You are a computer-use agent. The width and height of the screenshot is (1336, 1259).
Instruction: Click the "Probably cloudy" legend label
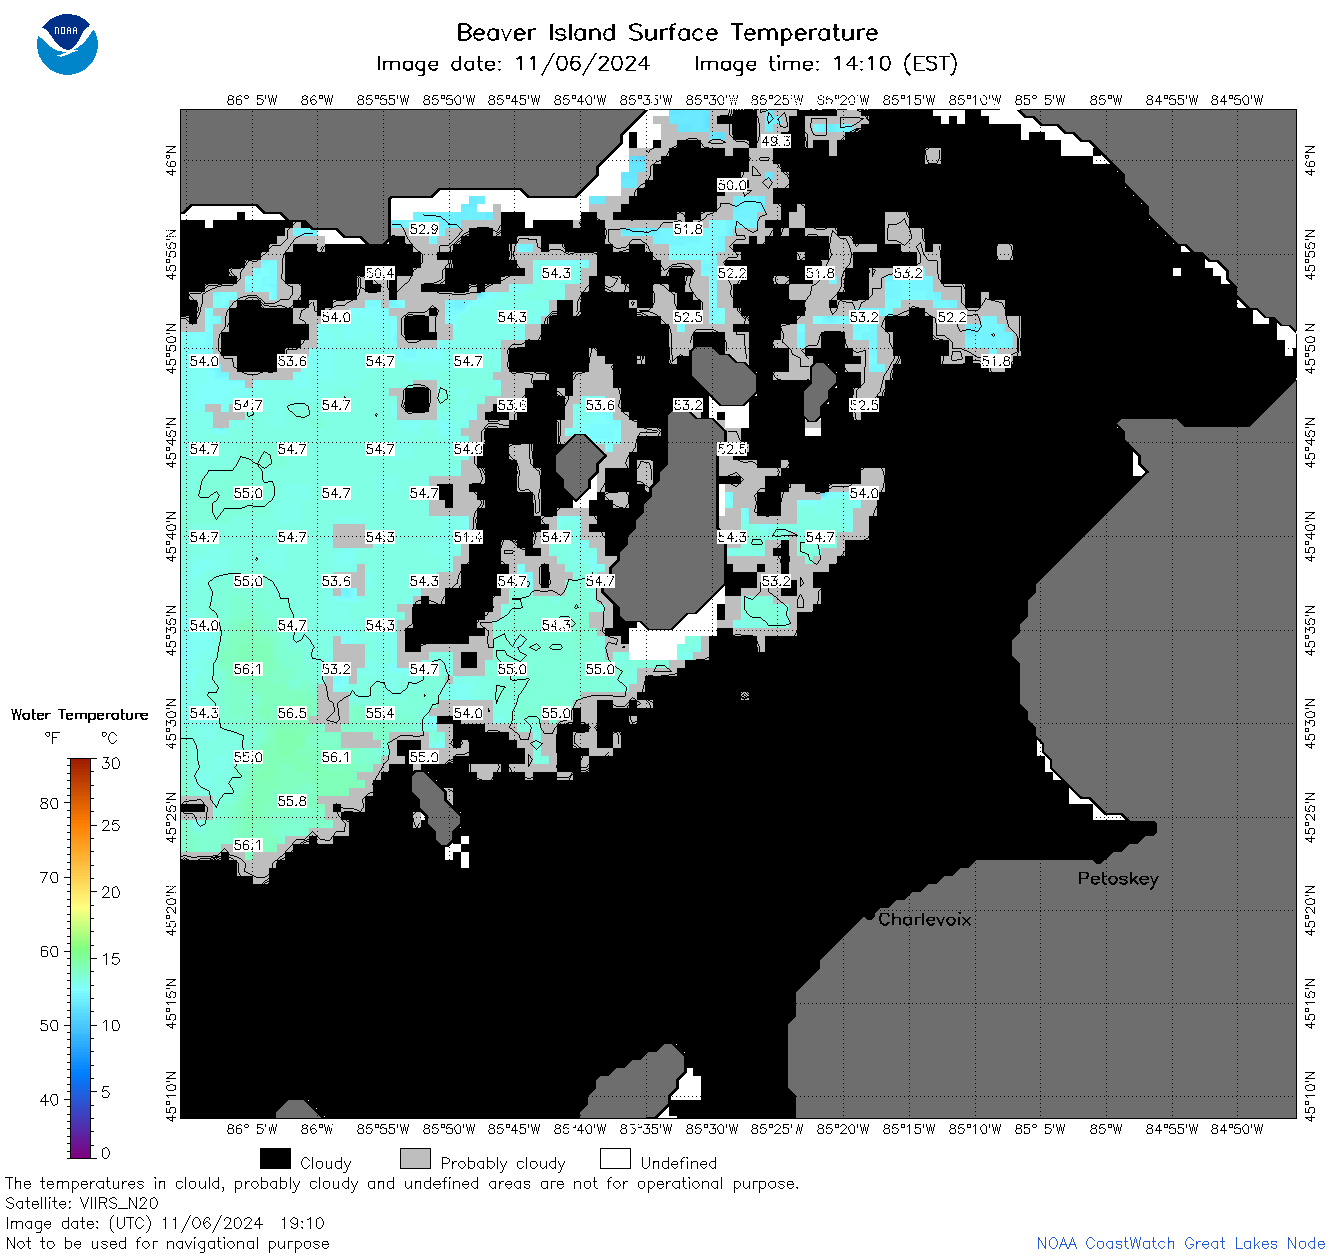(503, 1163)
